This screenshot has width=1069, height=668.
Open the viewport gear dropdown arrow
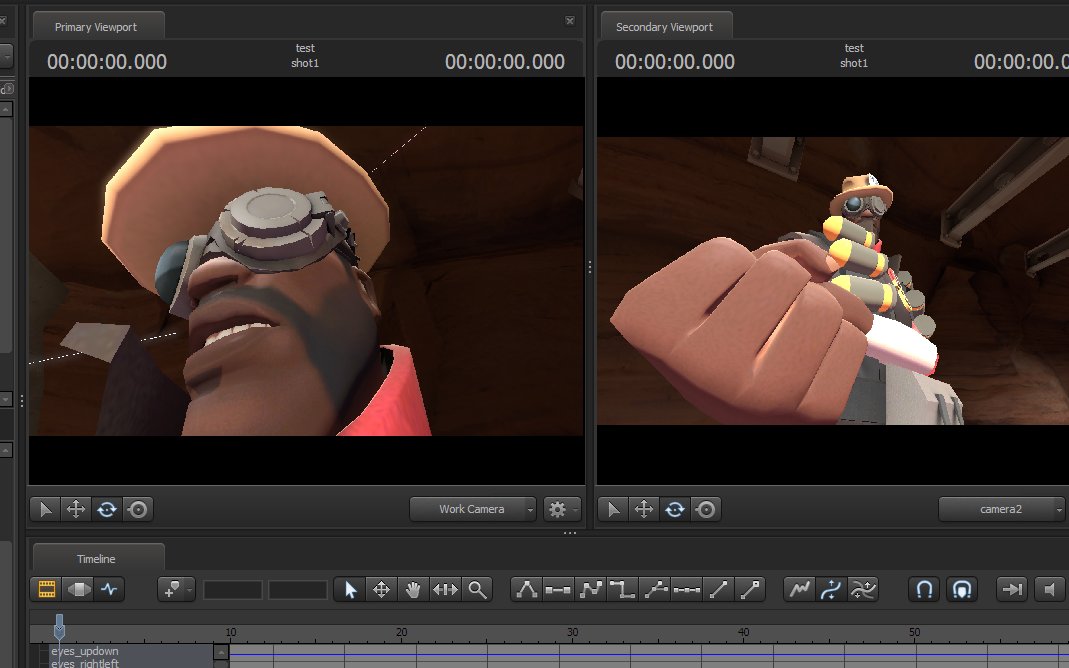point(575,509)
